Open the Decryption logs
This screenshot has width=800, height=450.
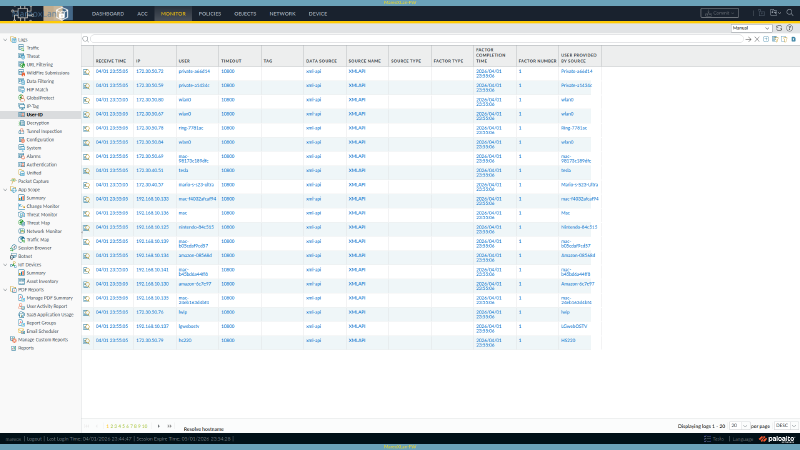38,123
